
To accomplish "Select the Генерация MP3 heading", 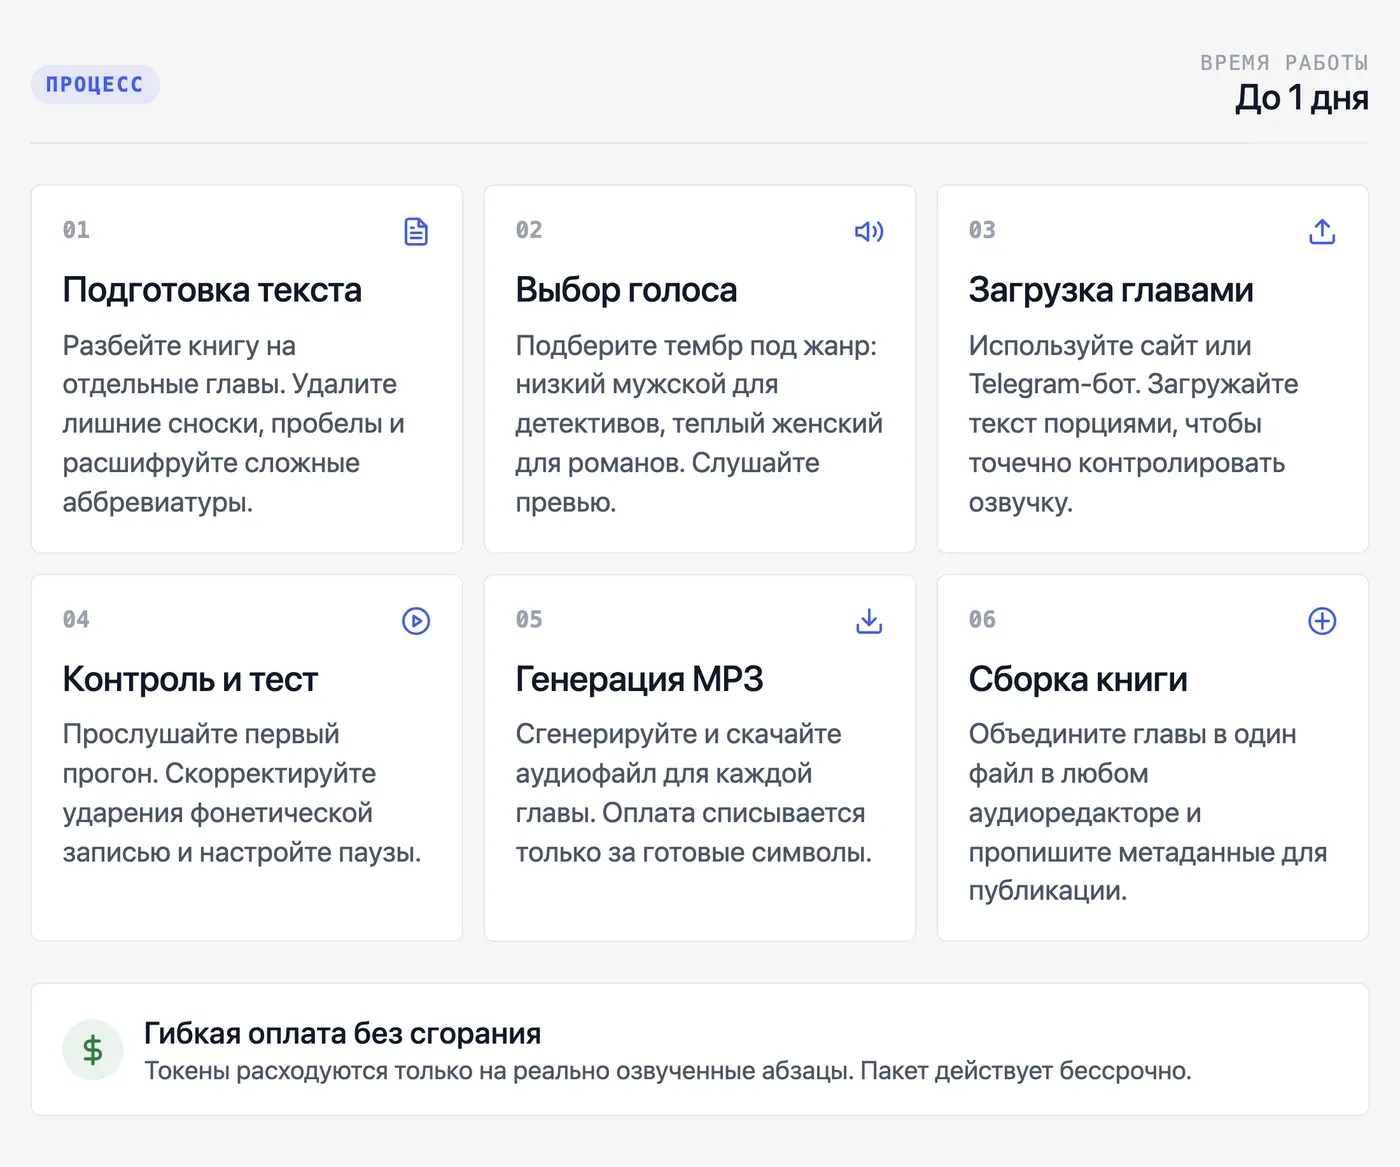I will coord(639,680).
